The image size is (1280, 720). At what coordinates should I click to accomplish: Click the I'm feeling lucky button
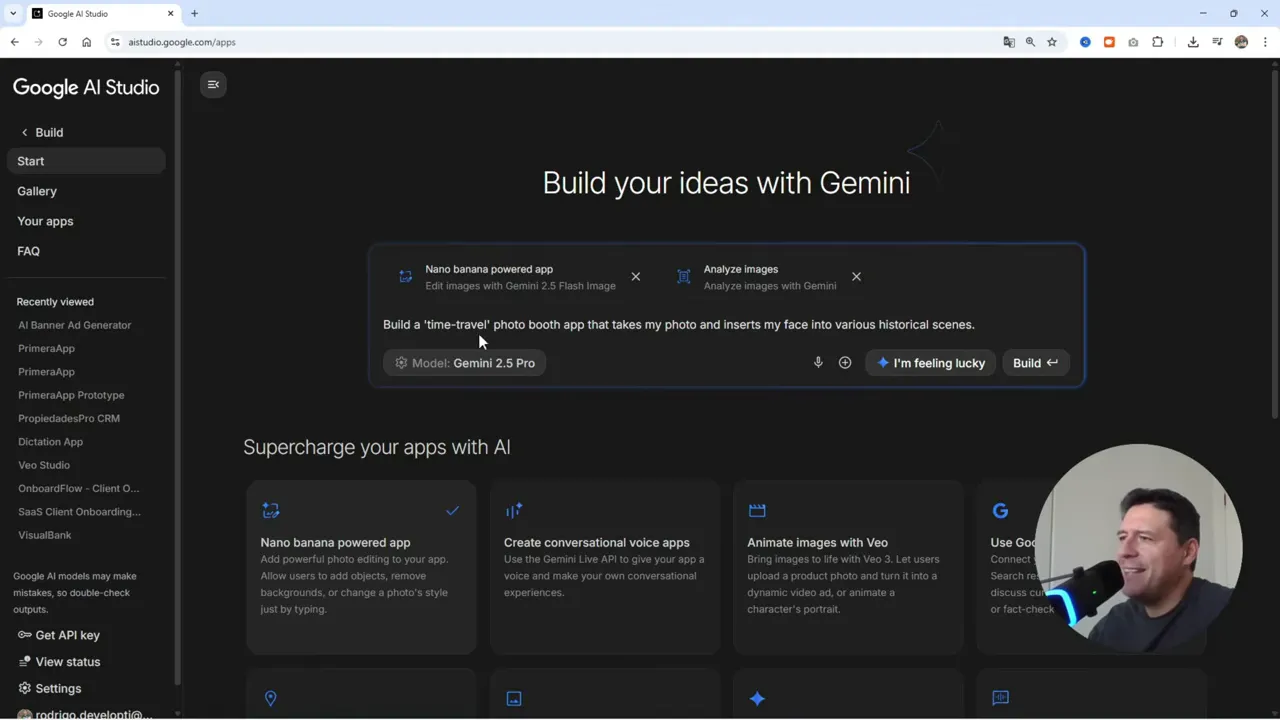931,362
